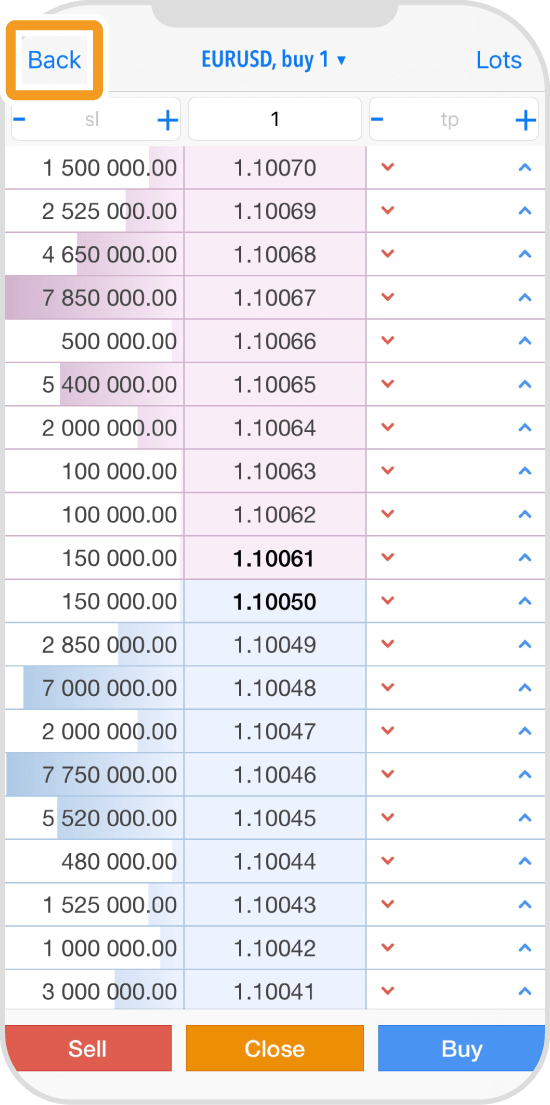
Task: Tap the red down arrow beside 1.10070
Action: click(387, 168)
